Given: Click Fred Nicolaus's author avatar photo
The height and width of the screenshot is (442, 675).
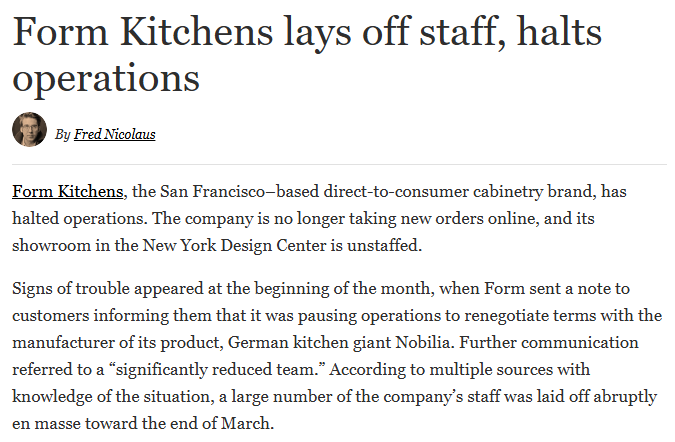Looking at the screenshot, I should (x=29, y=129).
